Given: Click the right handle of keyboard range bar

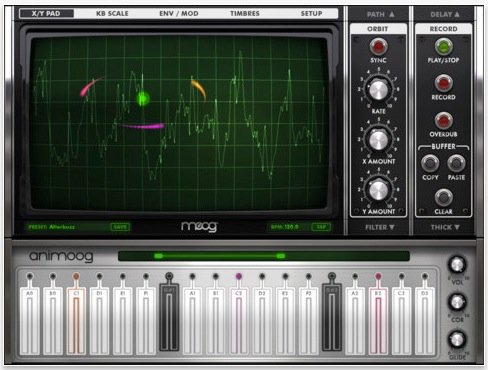Looking at the screenshot, I should (x=281, y=256).
